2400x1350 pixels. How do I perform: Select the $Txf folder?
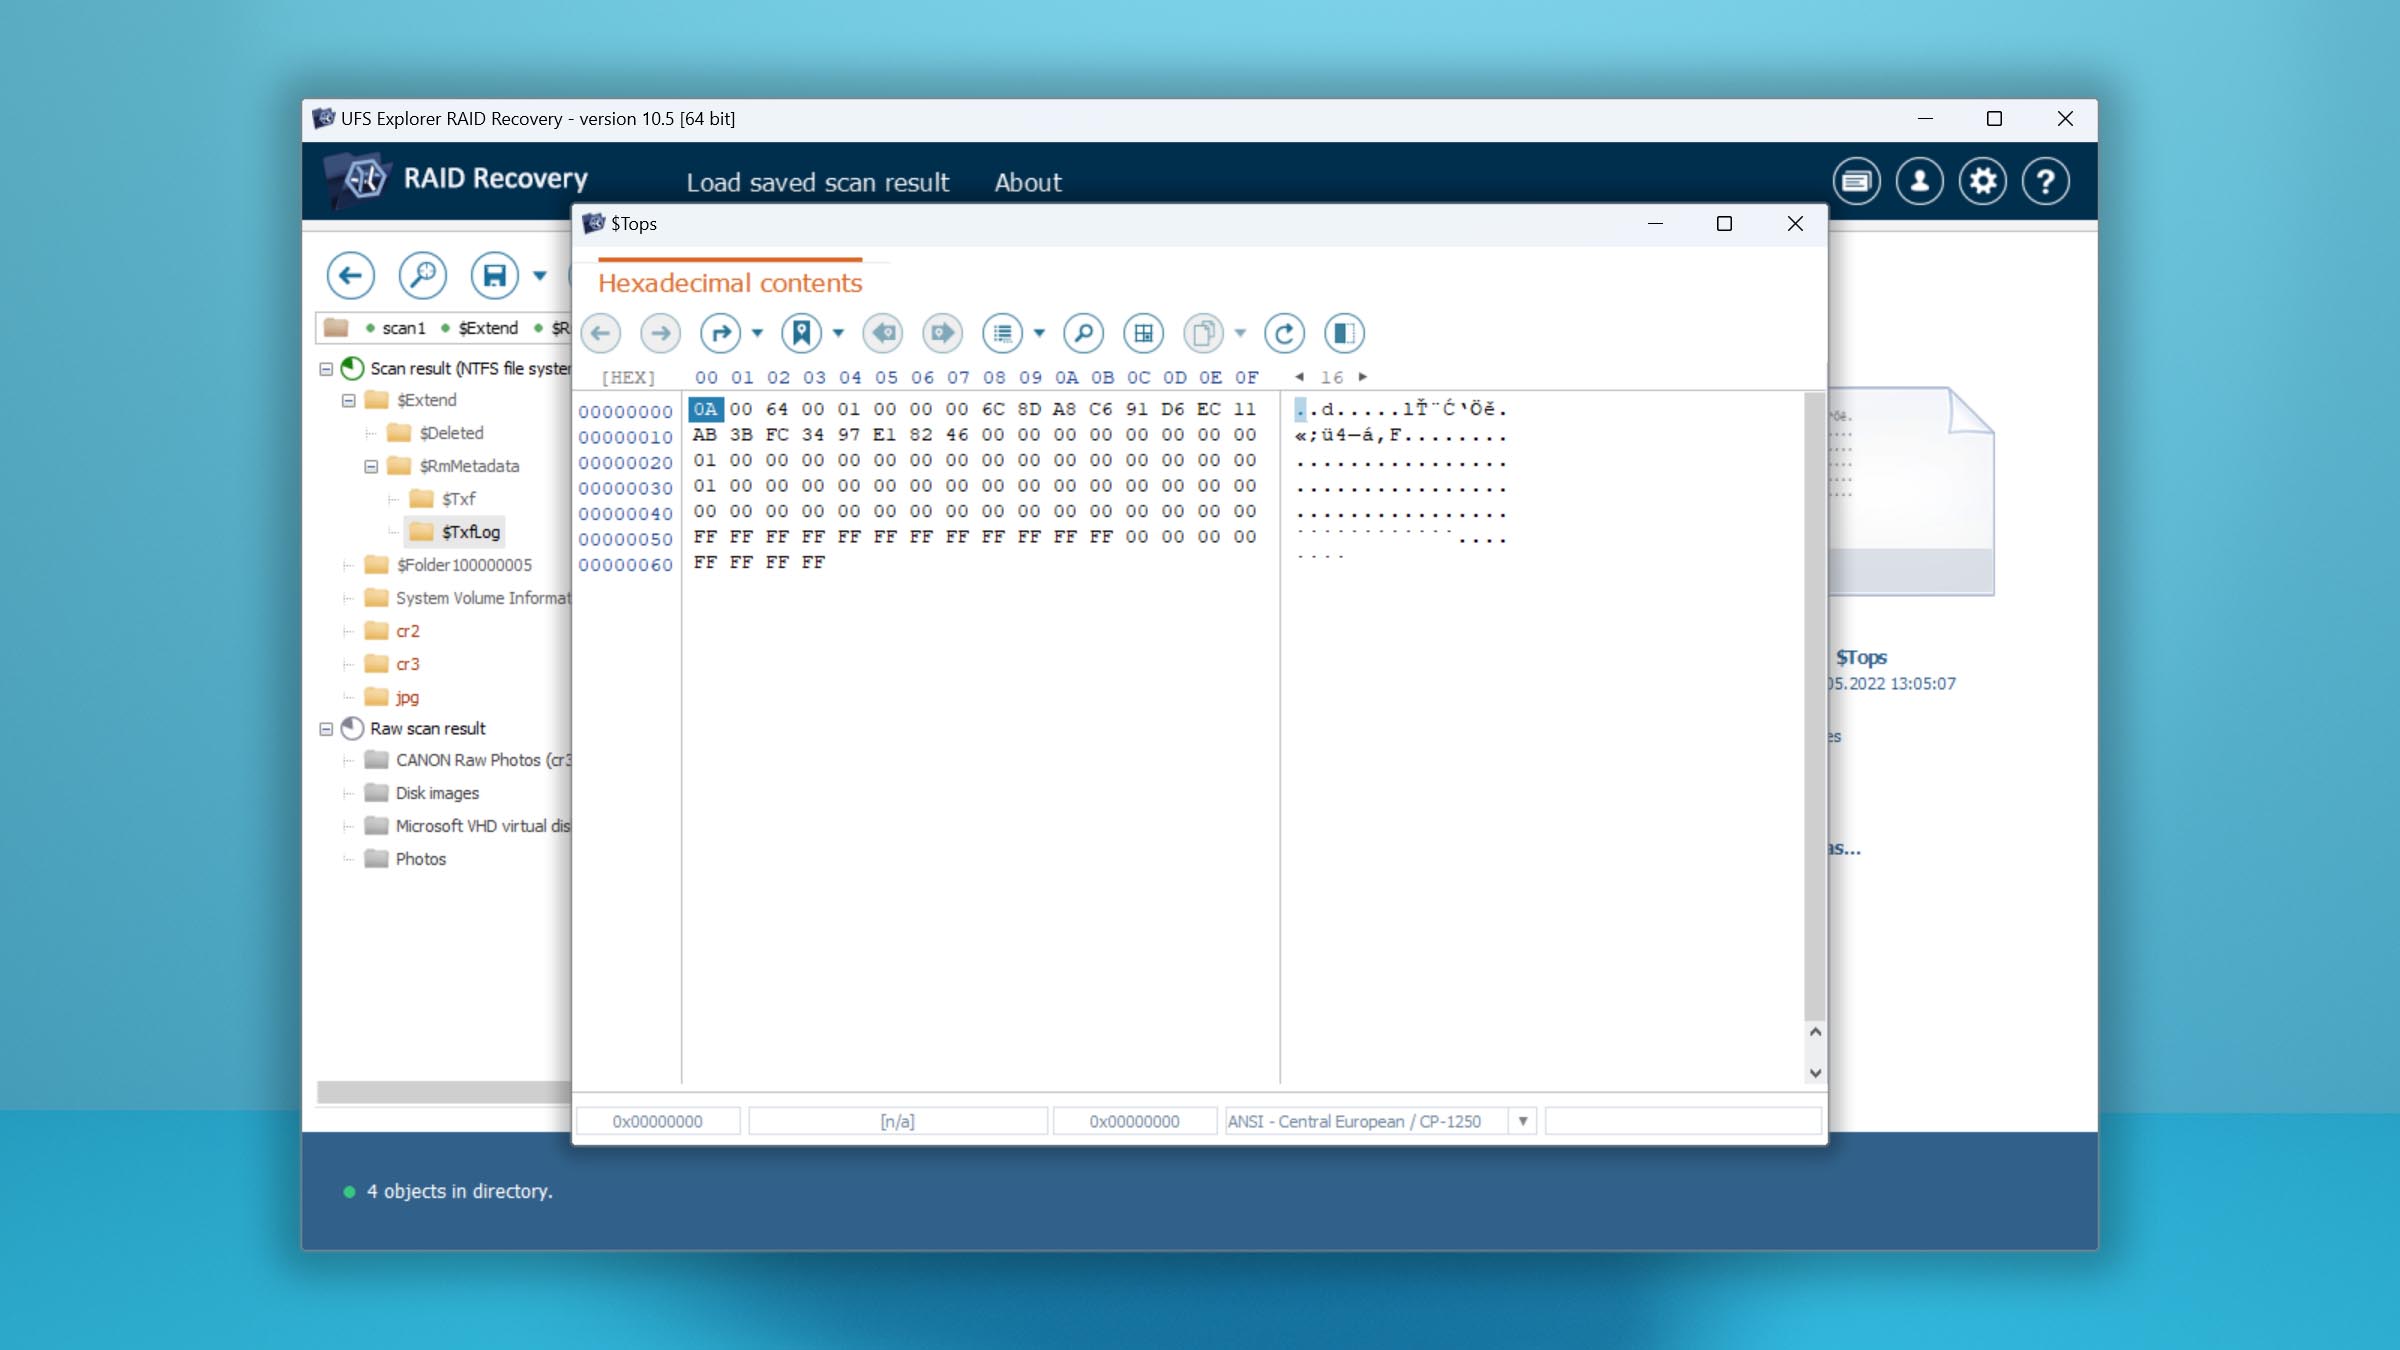tap(459, 499)
